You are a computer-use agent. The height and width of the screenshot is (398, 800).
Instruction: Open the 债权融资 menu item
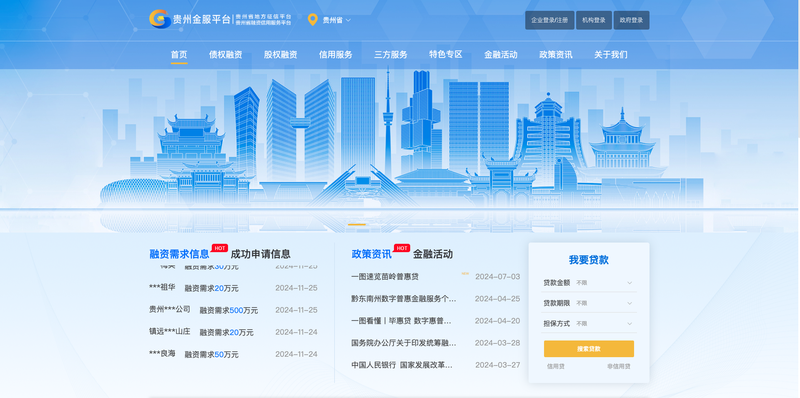coord(226,55)
